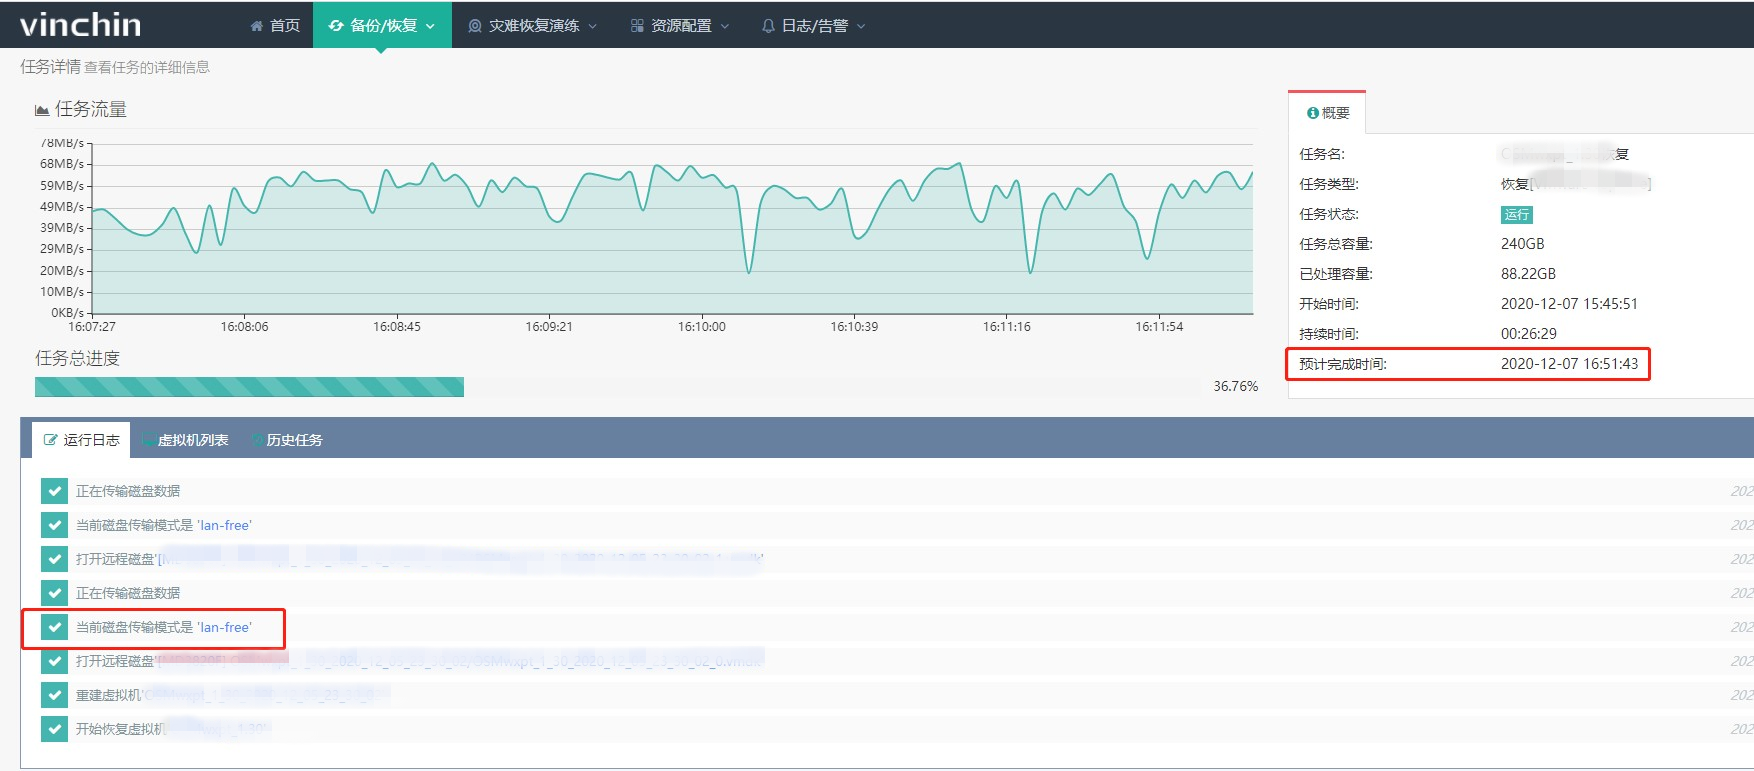Image resolution: width=1754 pixels, height=771 pixels.
Task: Click the chart icon beside 任务流量
Action: pyautogui.click(x=42, y=110)
